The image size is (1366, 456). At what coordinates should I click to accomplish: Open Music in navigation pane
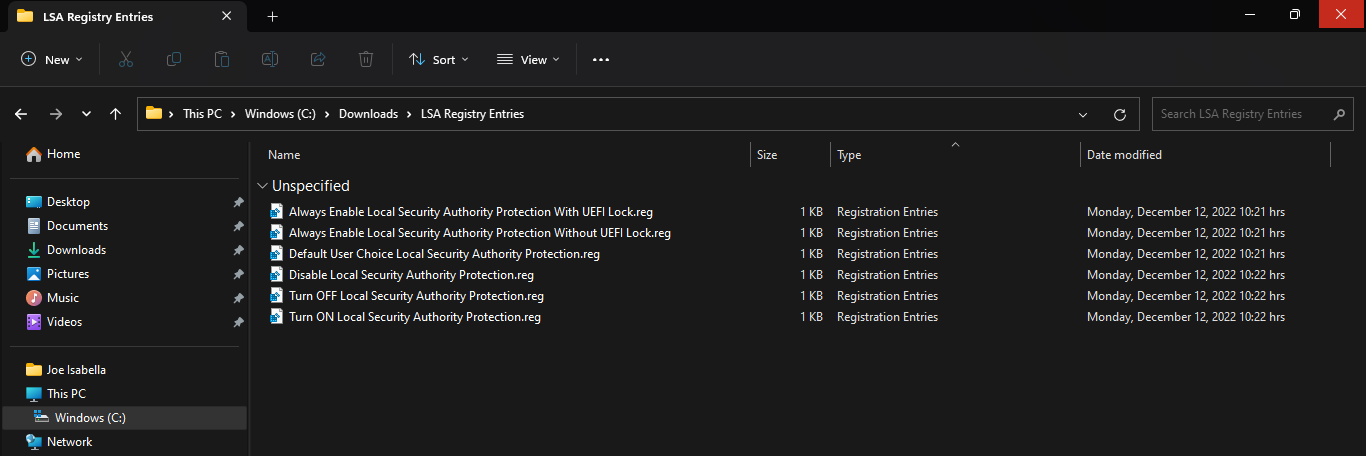63,298
